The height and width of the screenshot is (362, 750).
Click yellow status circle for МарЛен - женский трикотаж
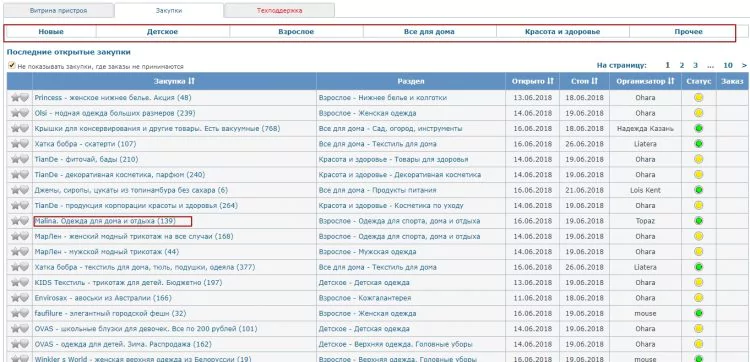698,236
